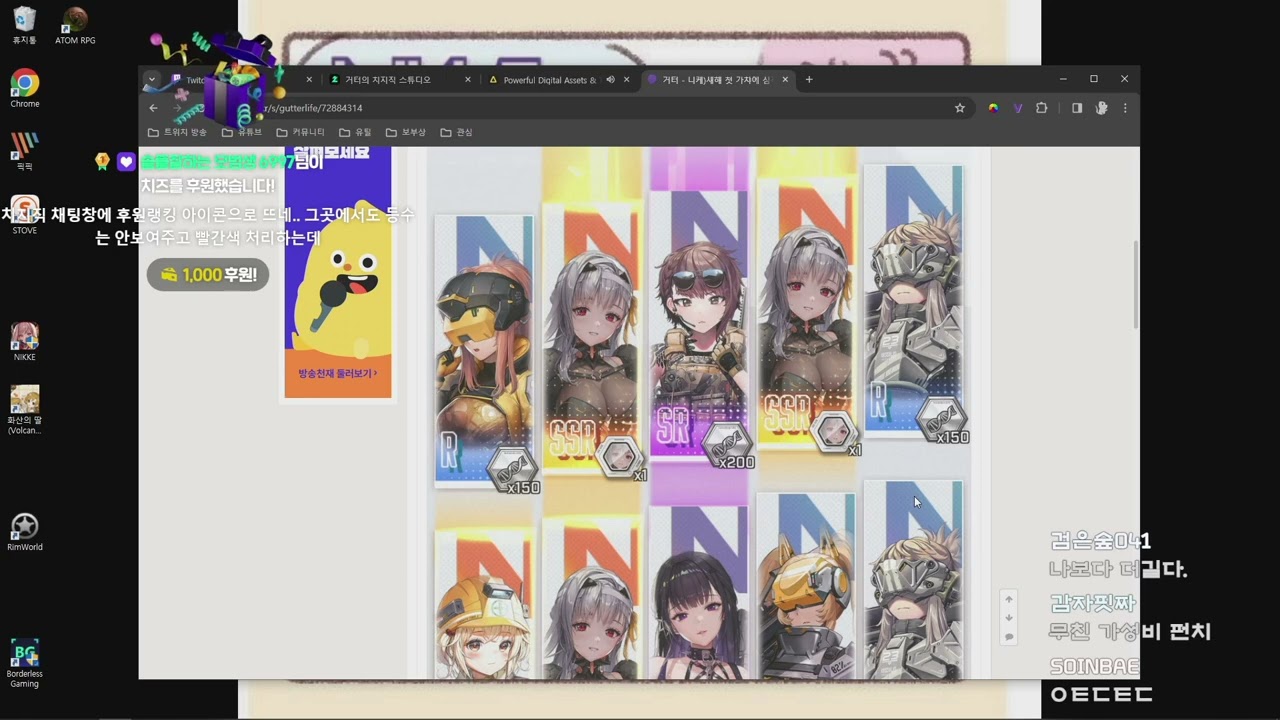Open the browser profile avatar
Screen dimensions: 1280x720
(x=1101, y=108)
